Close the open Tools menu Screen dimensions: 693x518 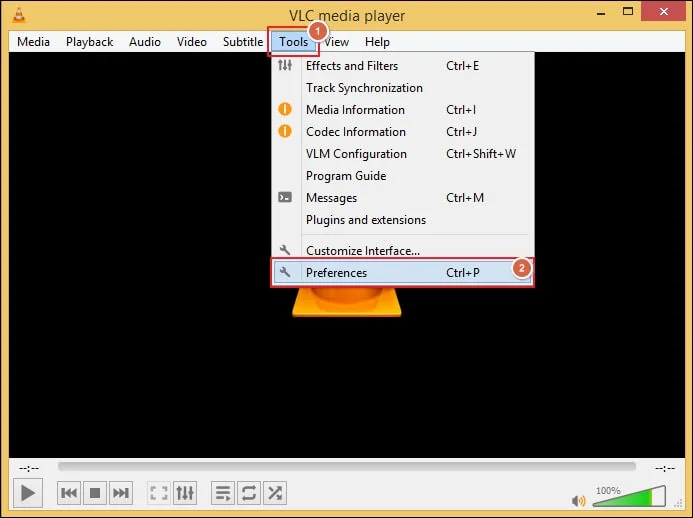click(293, 42)
